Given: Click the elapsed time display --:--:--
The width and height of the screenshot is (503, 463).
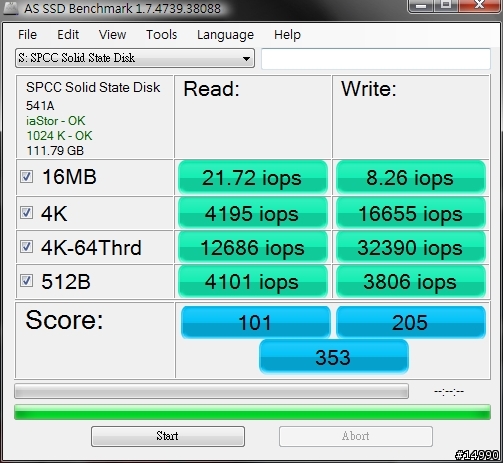Looking at the screenshot, I should (x=449, y=392).
